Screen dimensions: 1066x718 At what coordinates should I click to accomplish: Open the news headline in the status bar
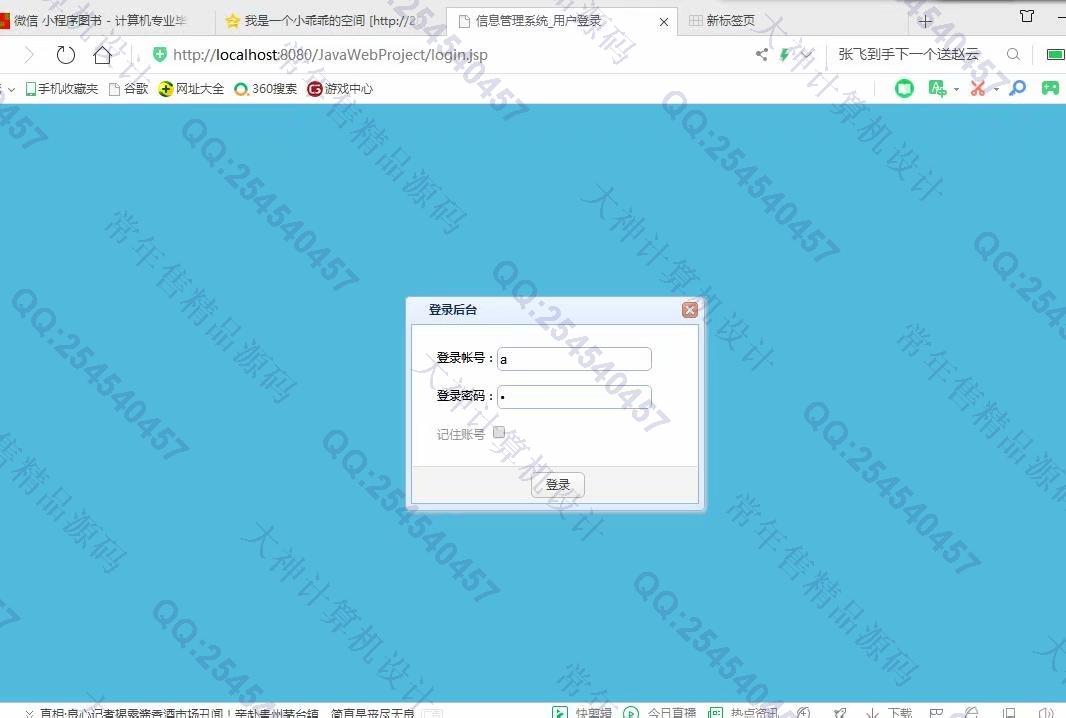point(227,713)
